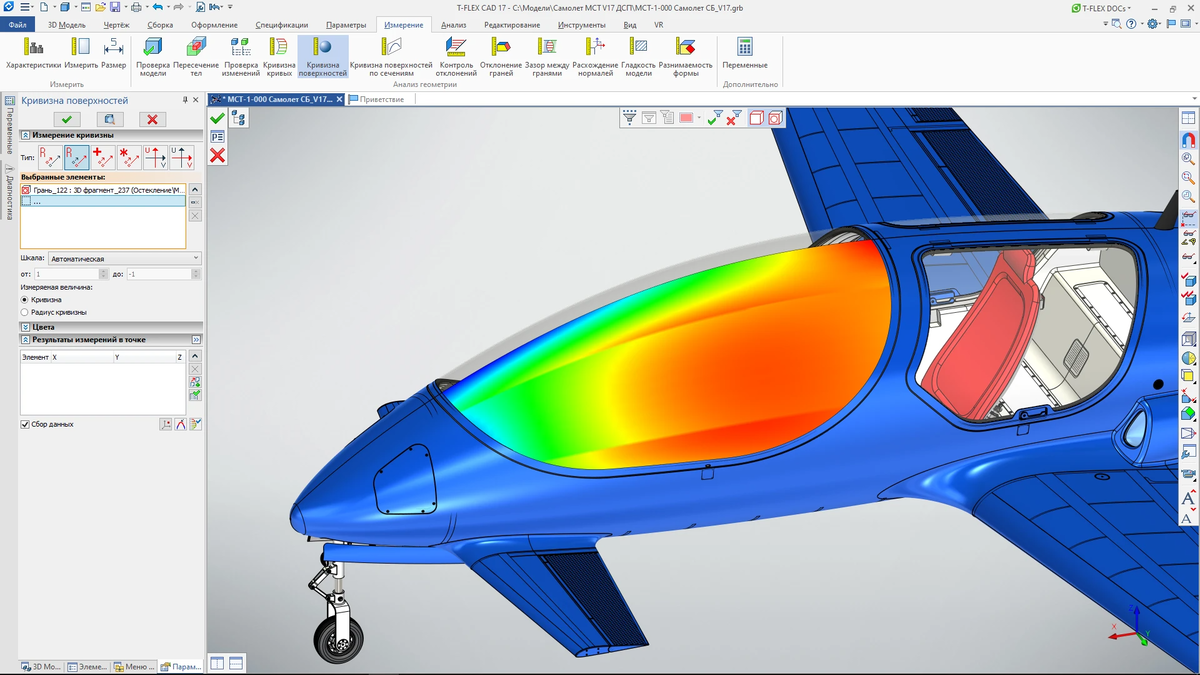Toggle the pin on Кривизна поверхностей panel
The width and height of the screenshot is (1200, 675).
[x=185, y=100]
